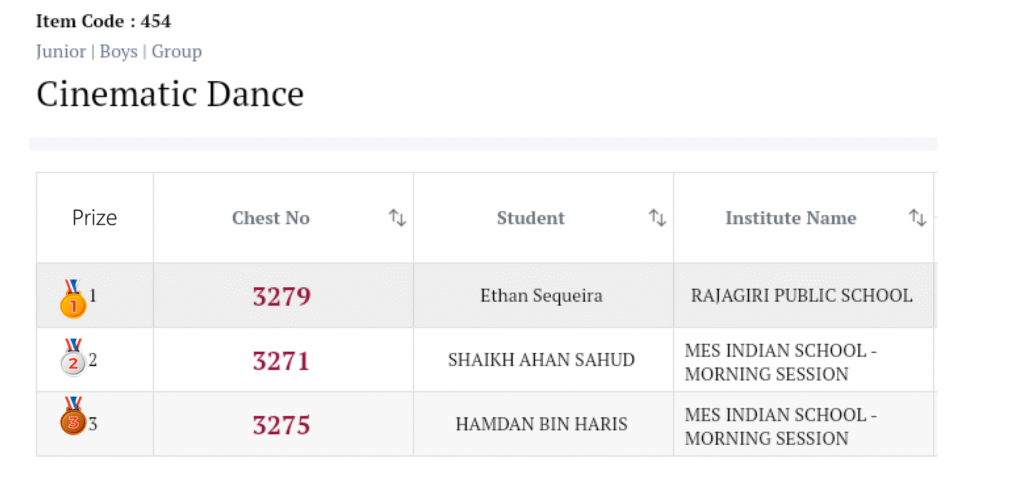Sort by Chest No using arrows icon
The height and width of the screenshot is (489, 1024).
tap(397, 218)
